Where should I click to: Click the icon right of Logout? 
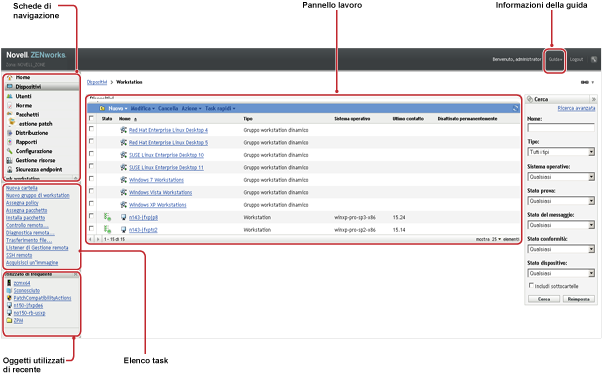594,59
